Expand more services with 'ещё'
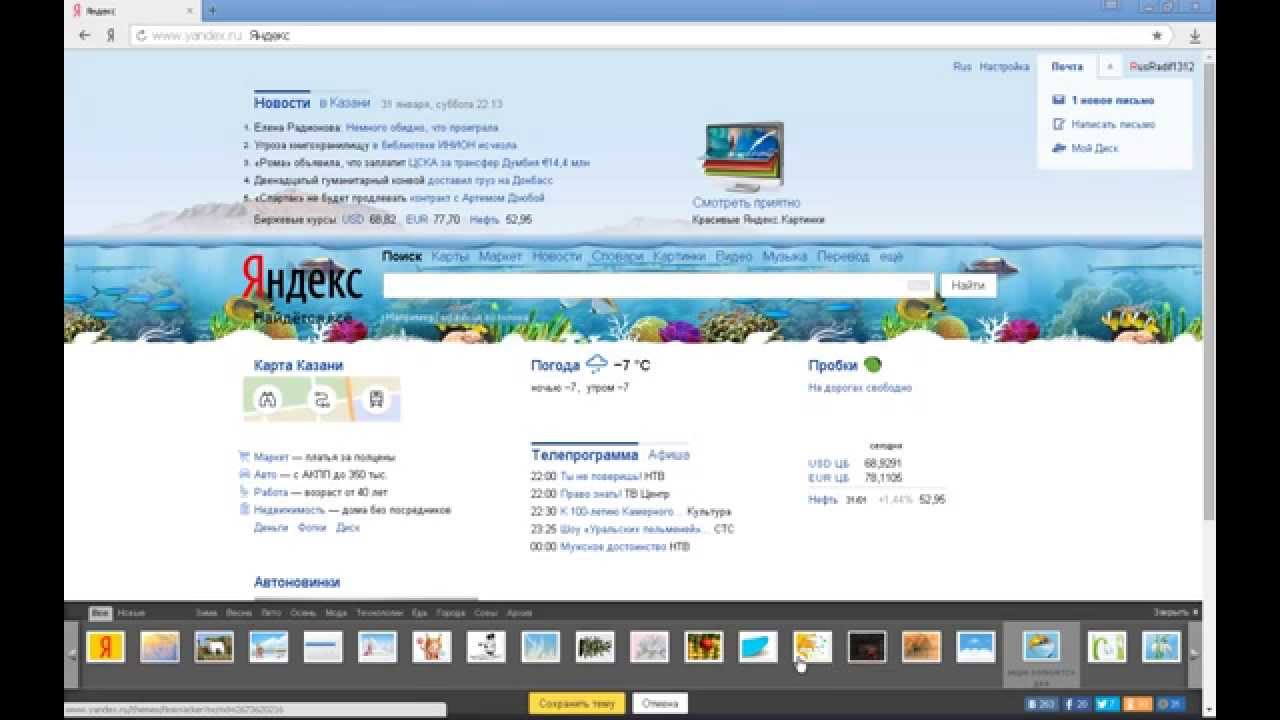The image size is (1280, 720). 891,257
